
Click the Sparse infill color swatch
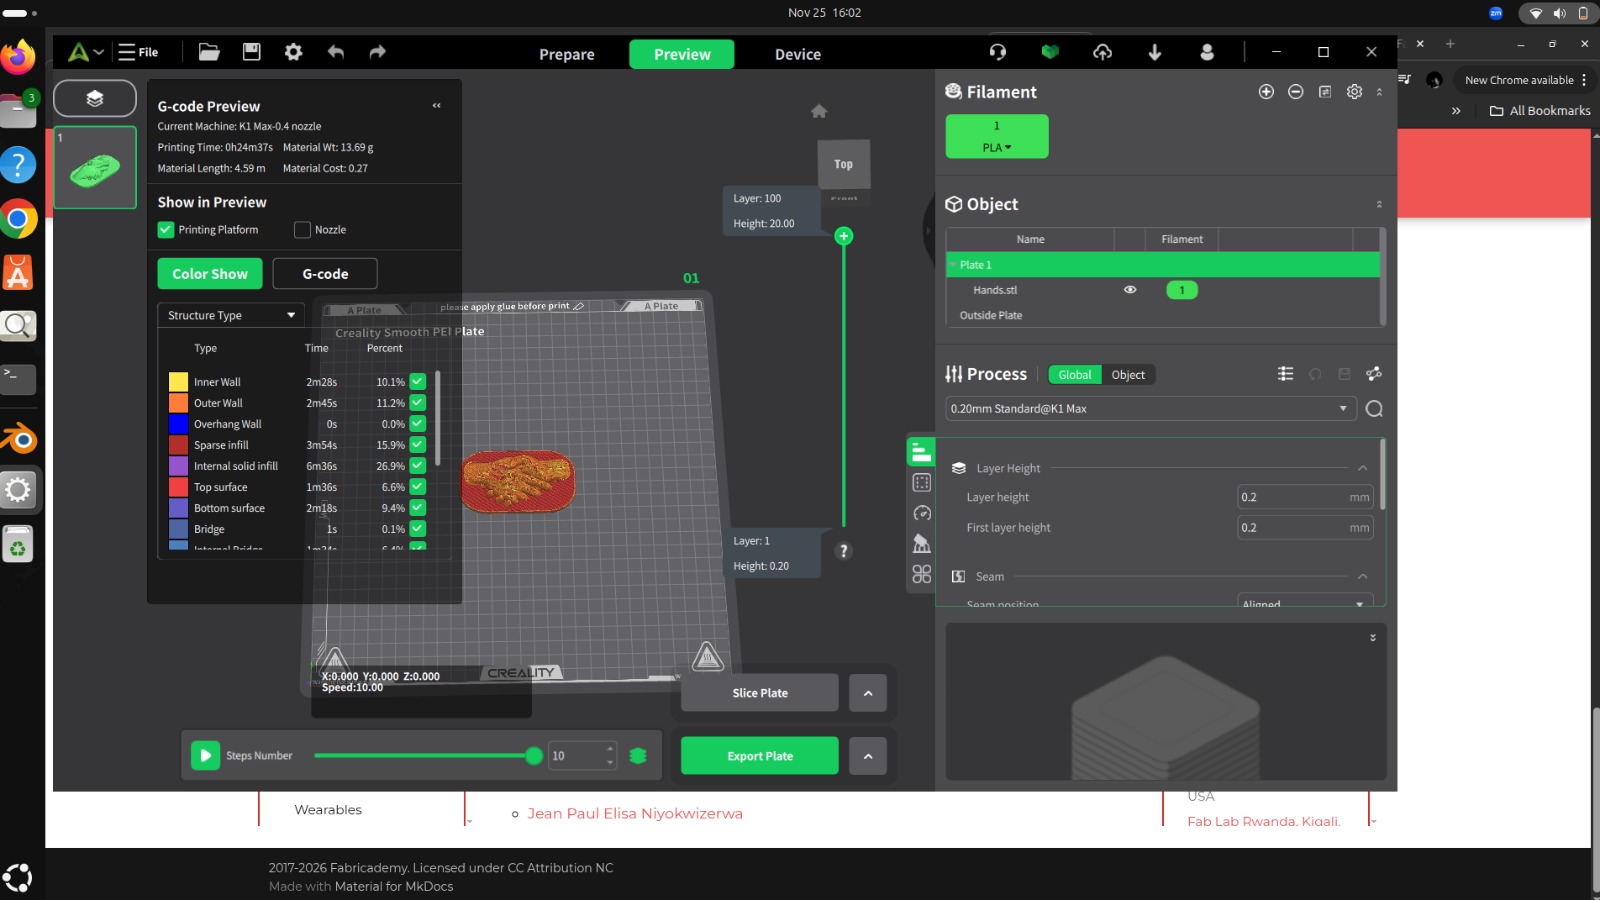(x=178, y=445)
